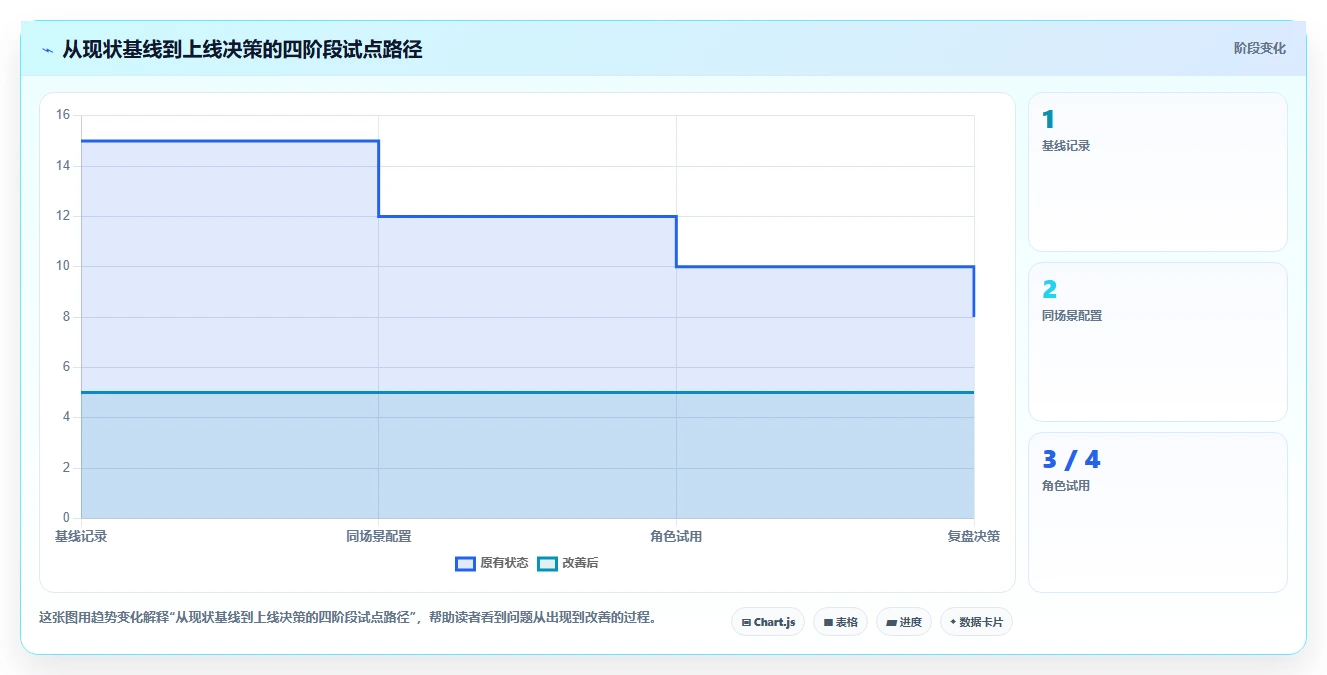The width and height of the screenshot is (1327, 675).
Task: Select the stage 1 基线记录 card
Action: (1157, 172)
